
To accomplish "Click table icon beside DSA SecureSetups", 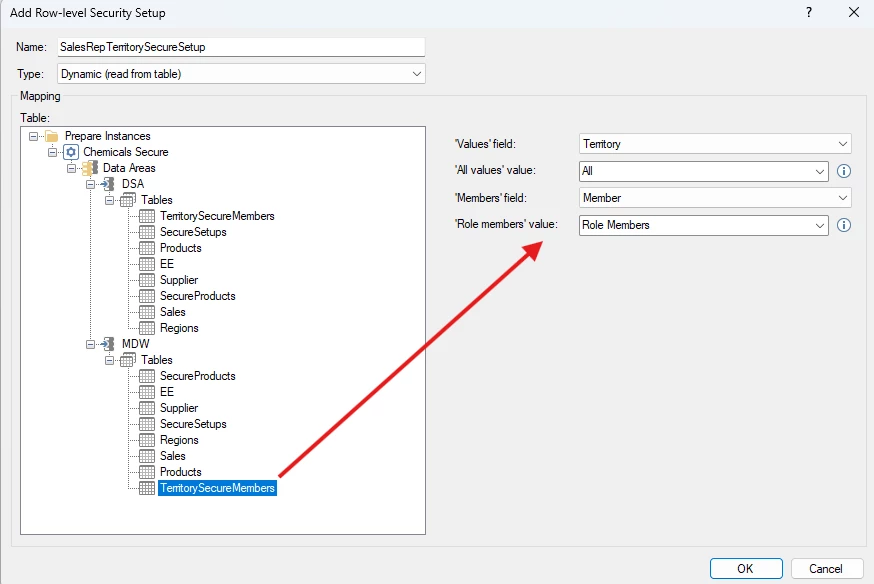I will click(147, 232).
